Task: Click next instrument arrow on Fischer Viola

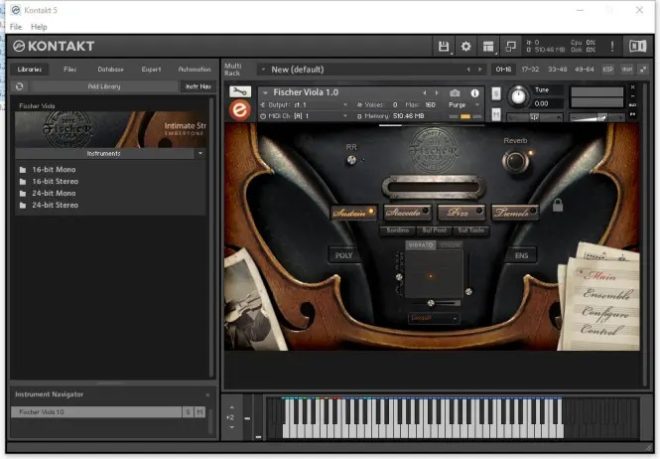Action: pos(436,93)
